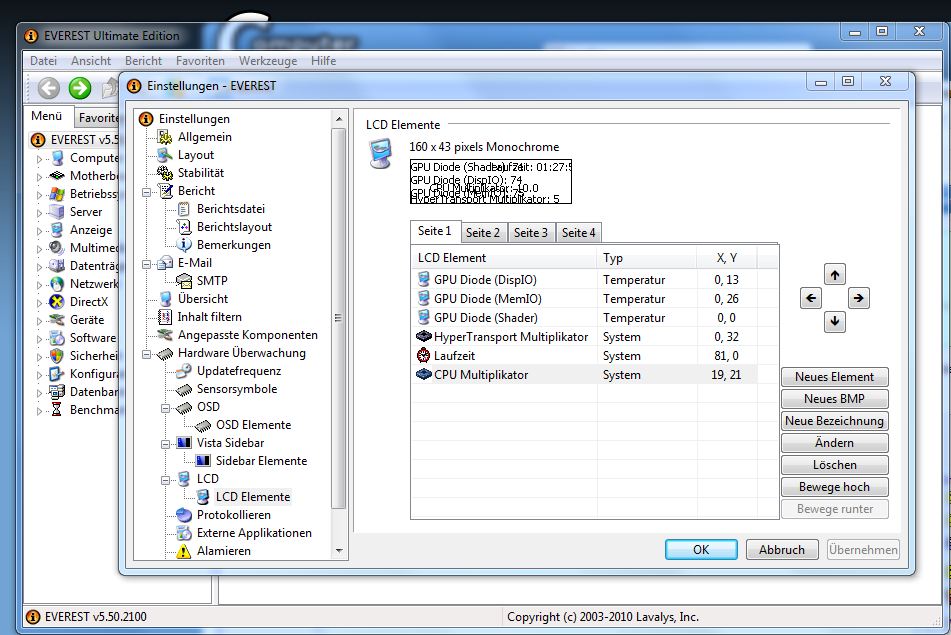Screen dimensions: 951x635
Task: Sort by the LCD Element column header
Action: (505, 258)
